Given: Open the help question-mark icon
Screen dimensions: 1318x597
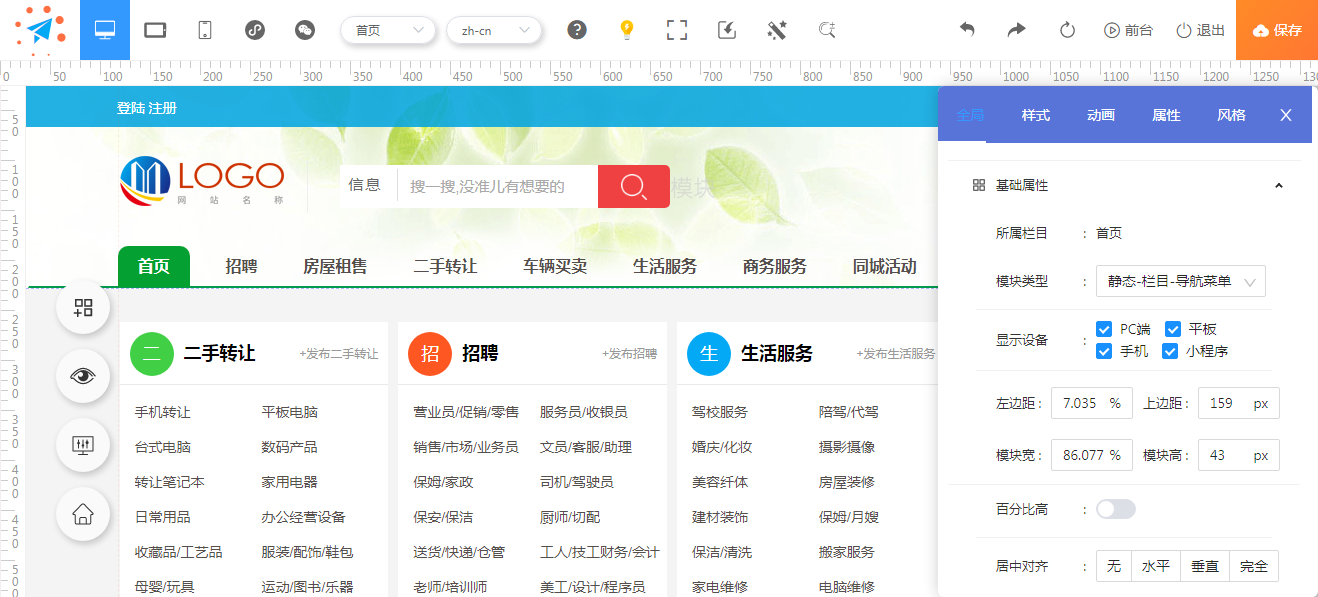Looking at the screenshot, I should click(577, 29).
